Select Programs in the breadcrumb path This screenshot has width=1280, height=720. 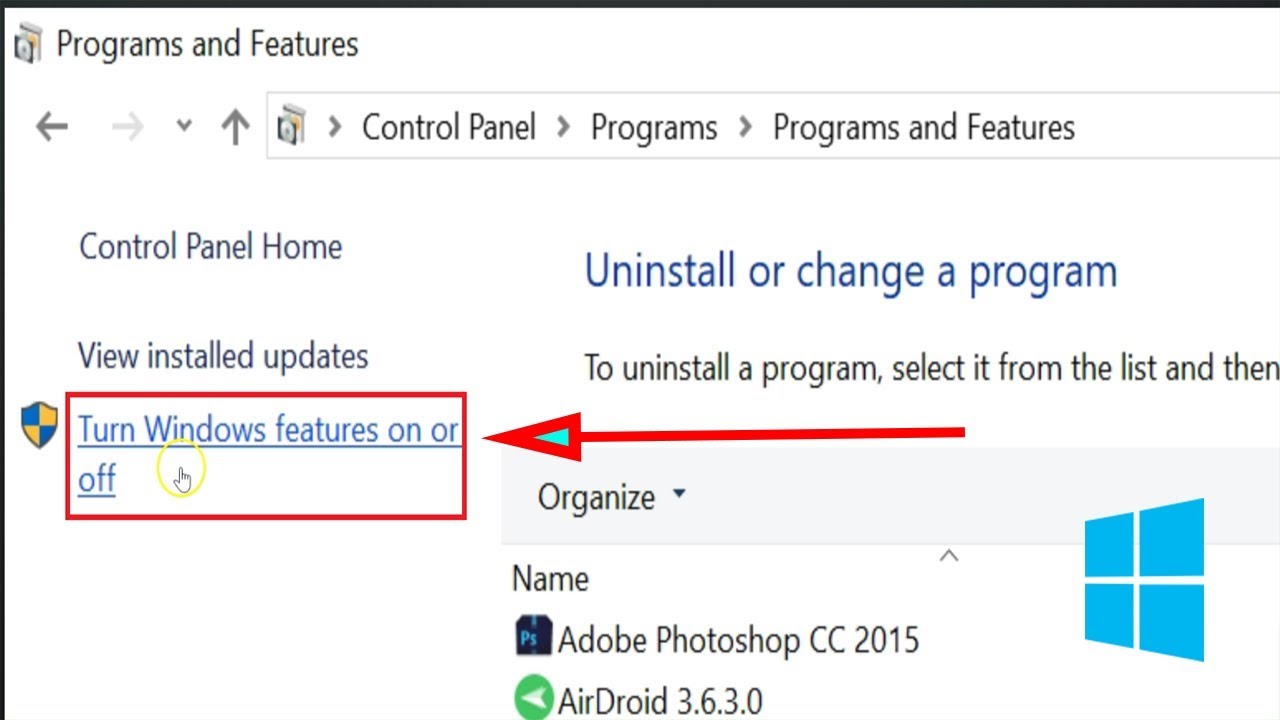653,127
